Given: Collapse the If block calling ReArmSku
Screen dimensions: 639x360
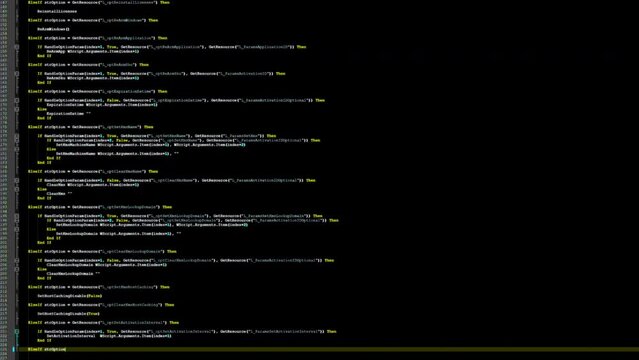Looking at the screenshot, I should [x=17, y=74].
